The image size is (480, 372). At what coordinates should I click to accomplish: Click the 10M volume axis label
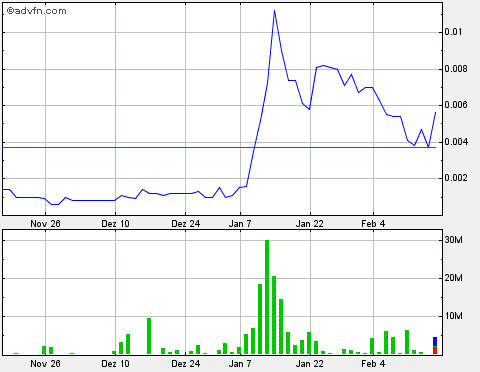coord(453,316)
